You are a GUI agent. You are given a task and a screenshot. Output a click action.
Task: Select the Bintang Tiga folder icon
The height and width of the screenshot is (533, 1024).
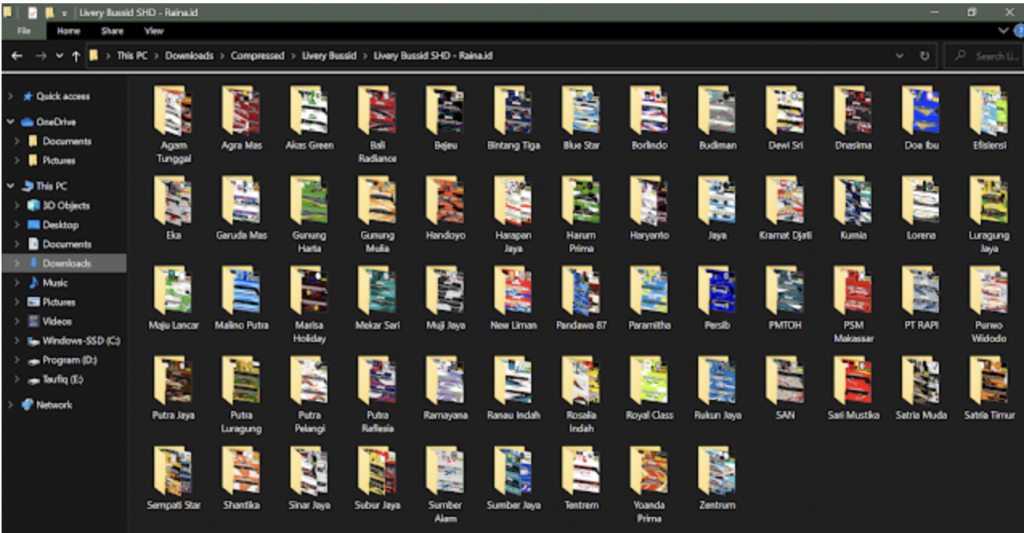click(x=513, y=112)
